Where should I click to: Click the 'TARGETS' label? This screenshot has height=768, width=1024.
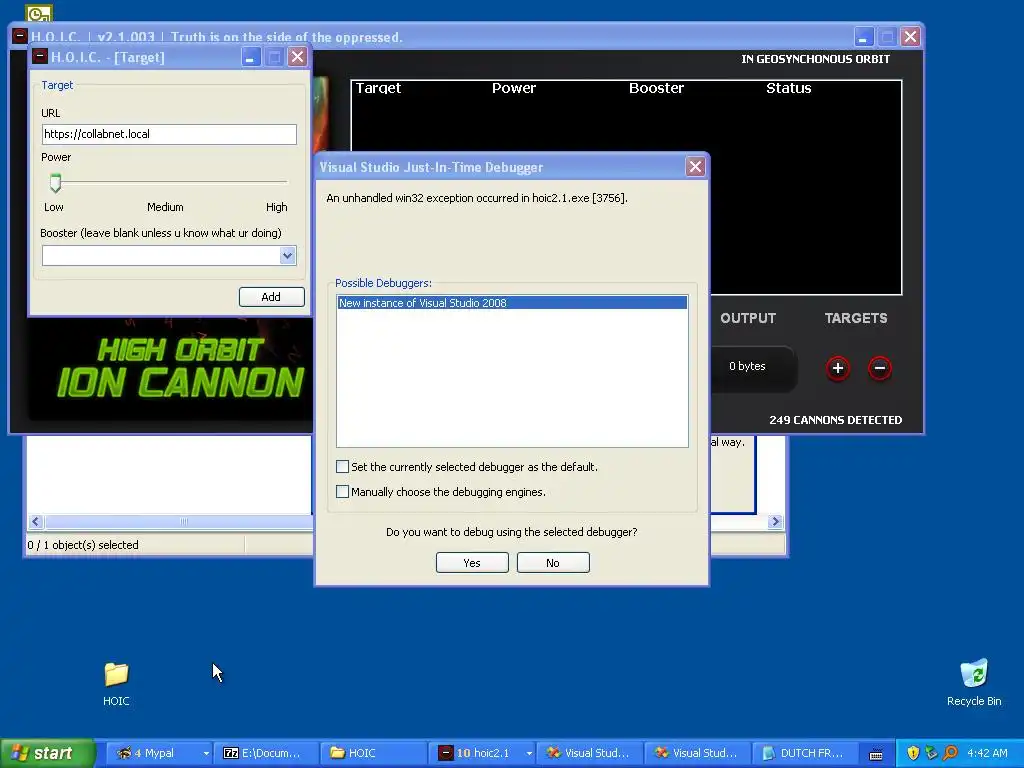[x=856, y=318]
